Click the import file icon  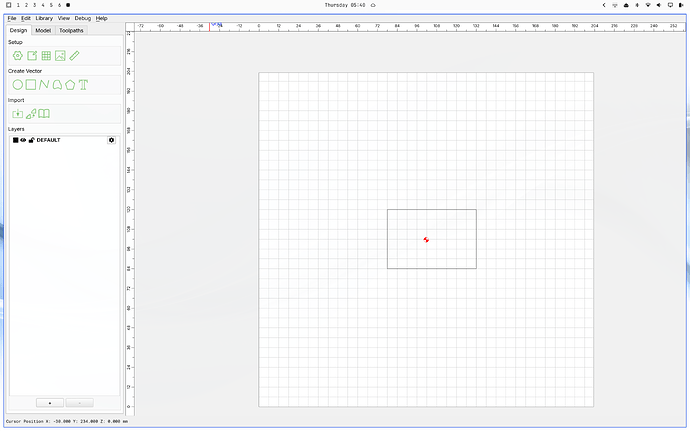[18, 114]
